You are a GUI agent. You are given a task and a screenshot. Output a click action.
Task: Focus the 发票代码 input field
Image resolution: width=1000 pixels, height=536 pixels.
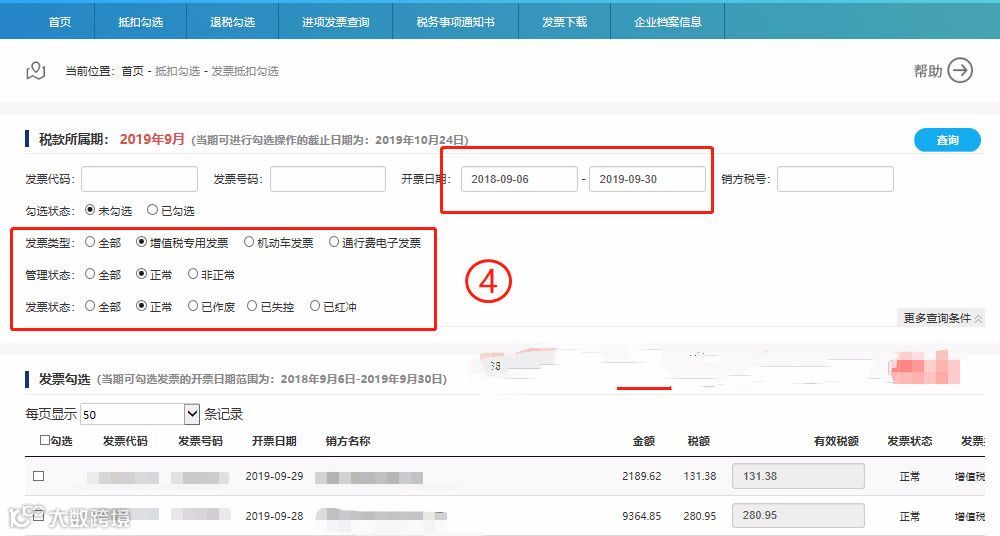[x=139, y=179]
